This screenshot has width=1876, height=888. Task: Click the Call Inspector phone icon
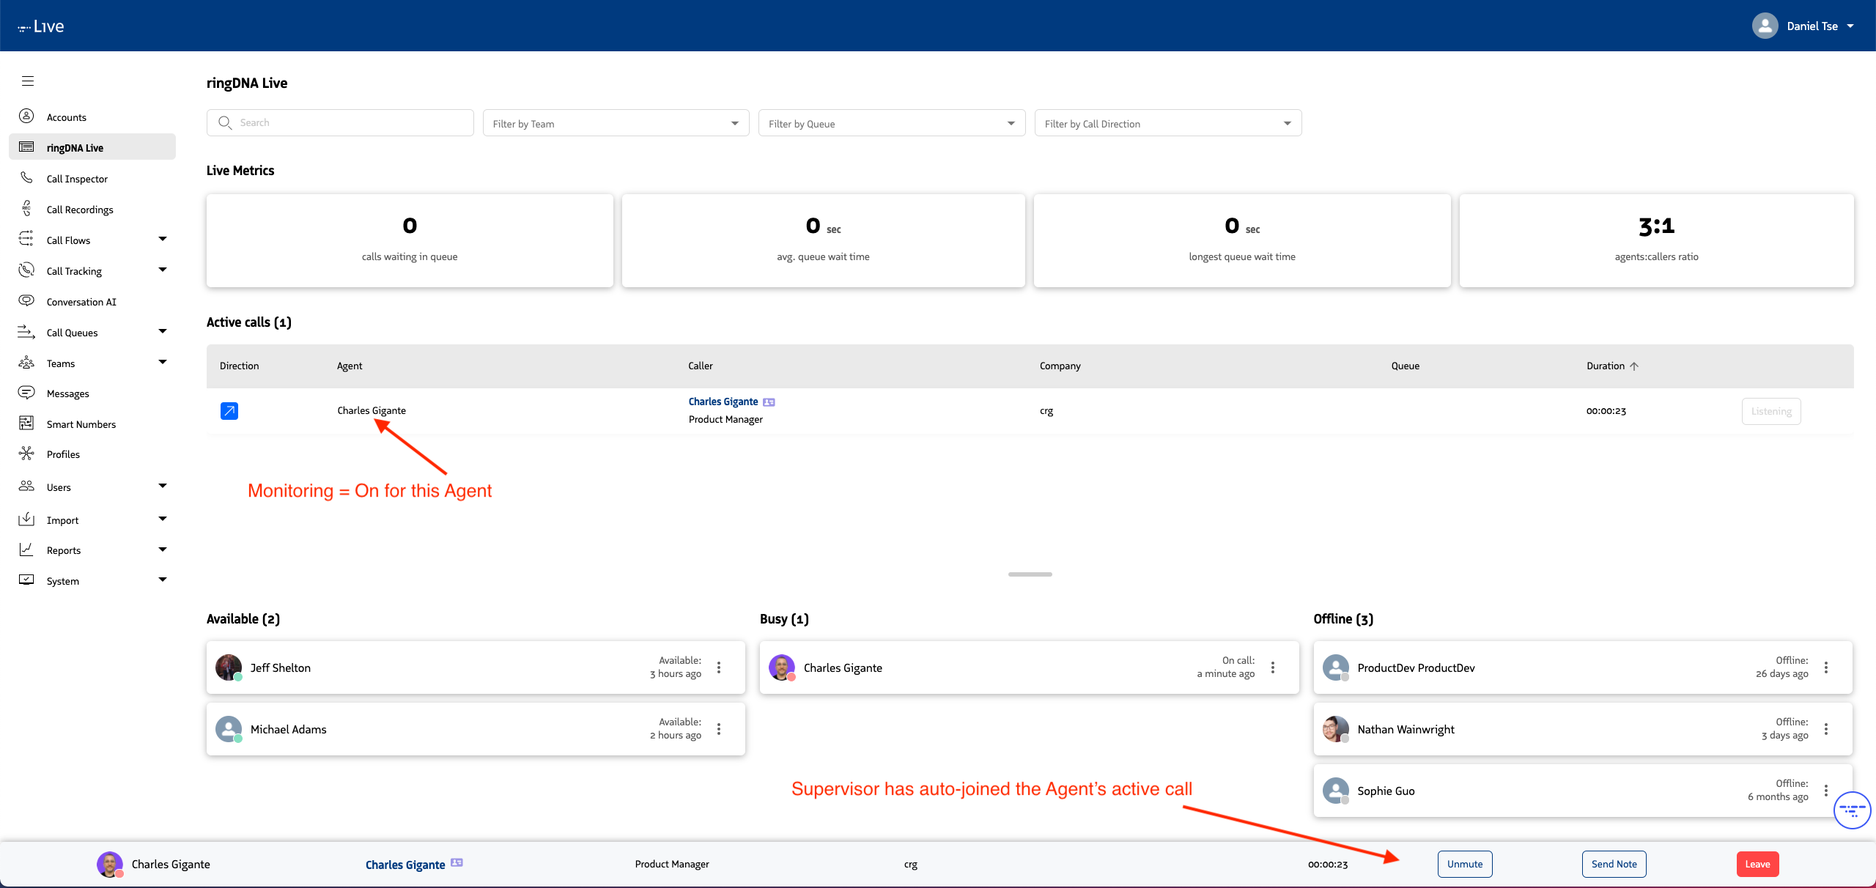pyautogui.click(x=27, y=178)
